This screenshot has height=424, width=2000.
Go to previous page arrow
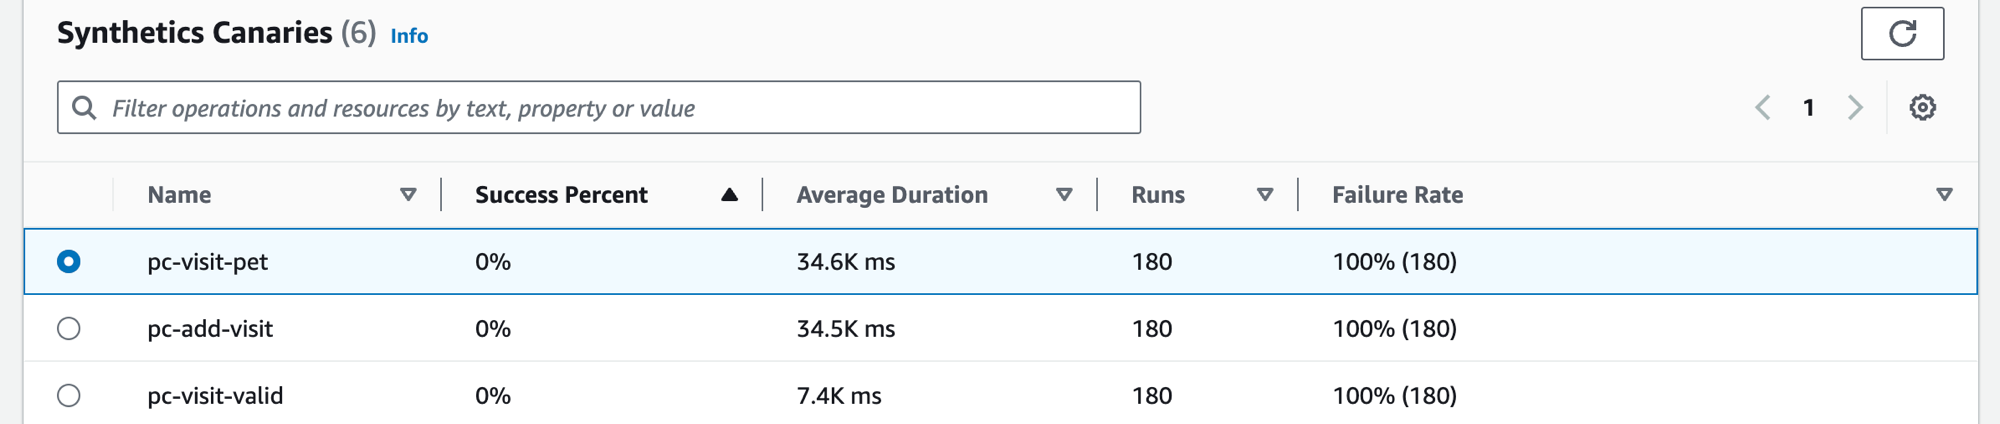(x=1763, y=108)
